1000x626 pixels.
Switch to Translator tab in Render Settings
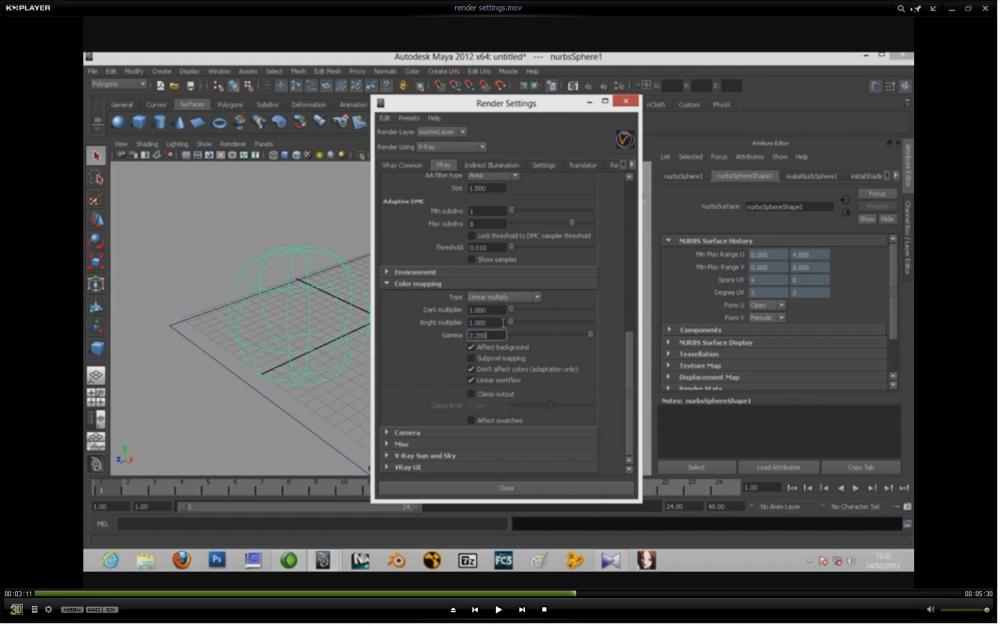click(582, 165)
